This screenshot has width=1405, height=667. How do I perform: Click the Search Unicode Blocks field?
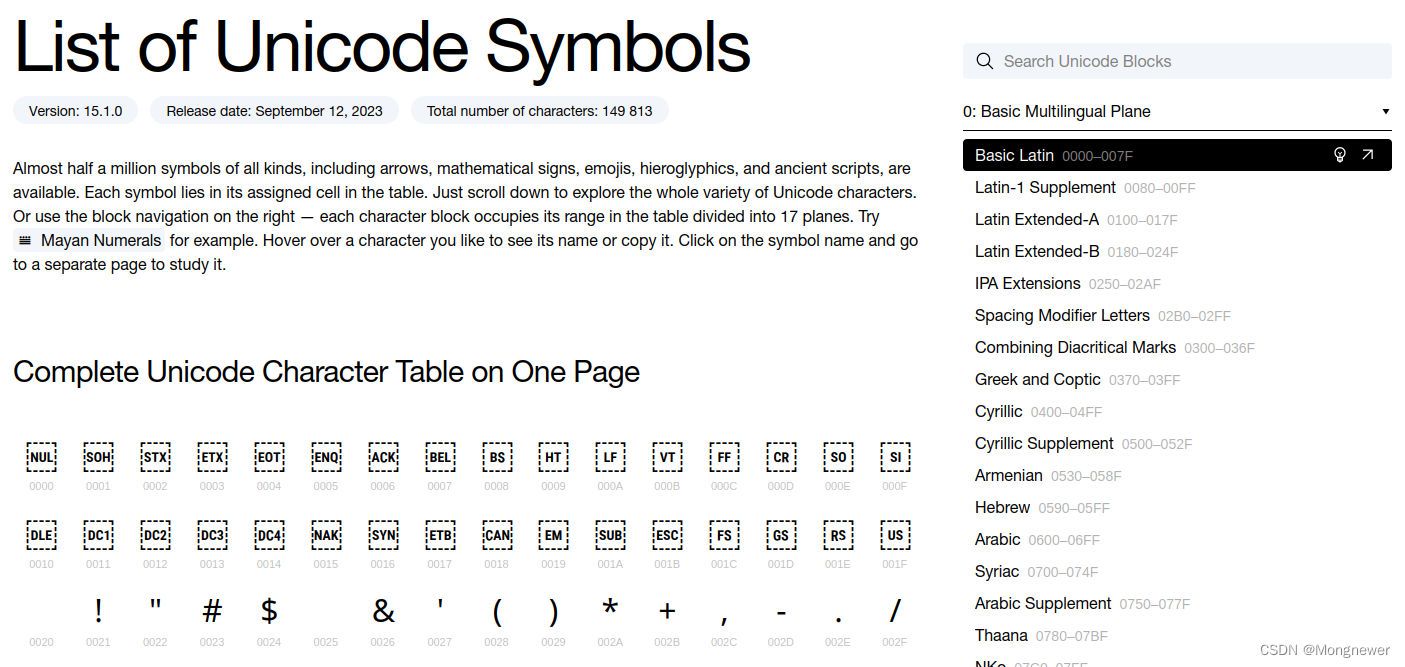1177,61
